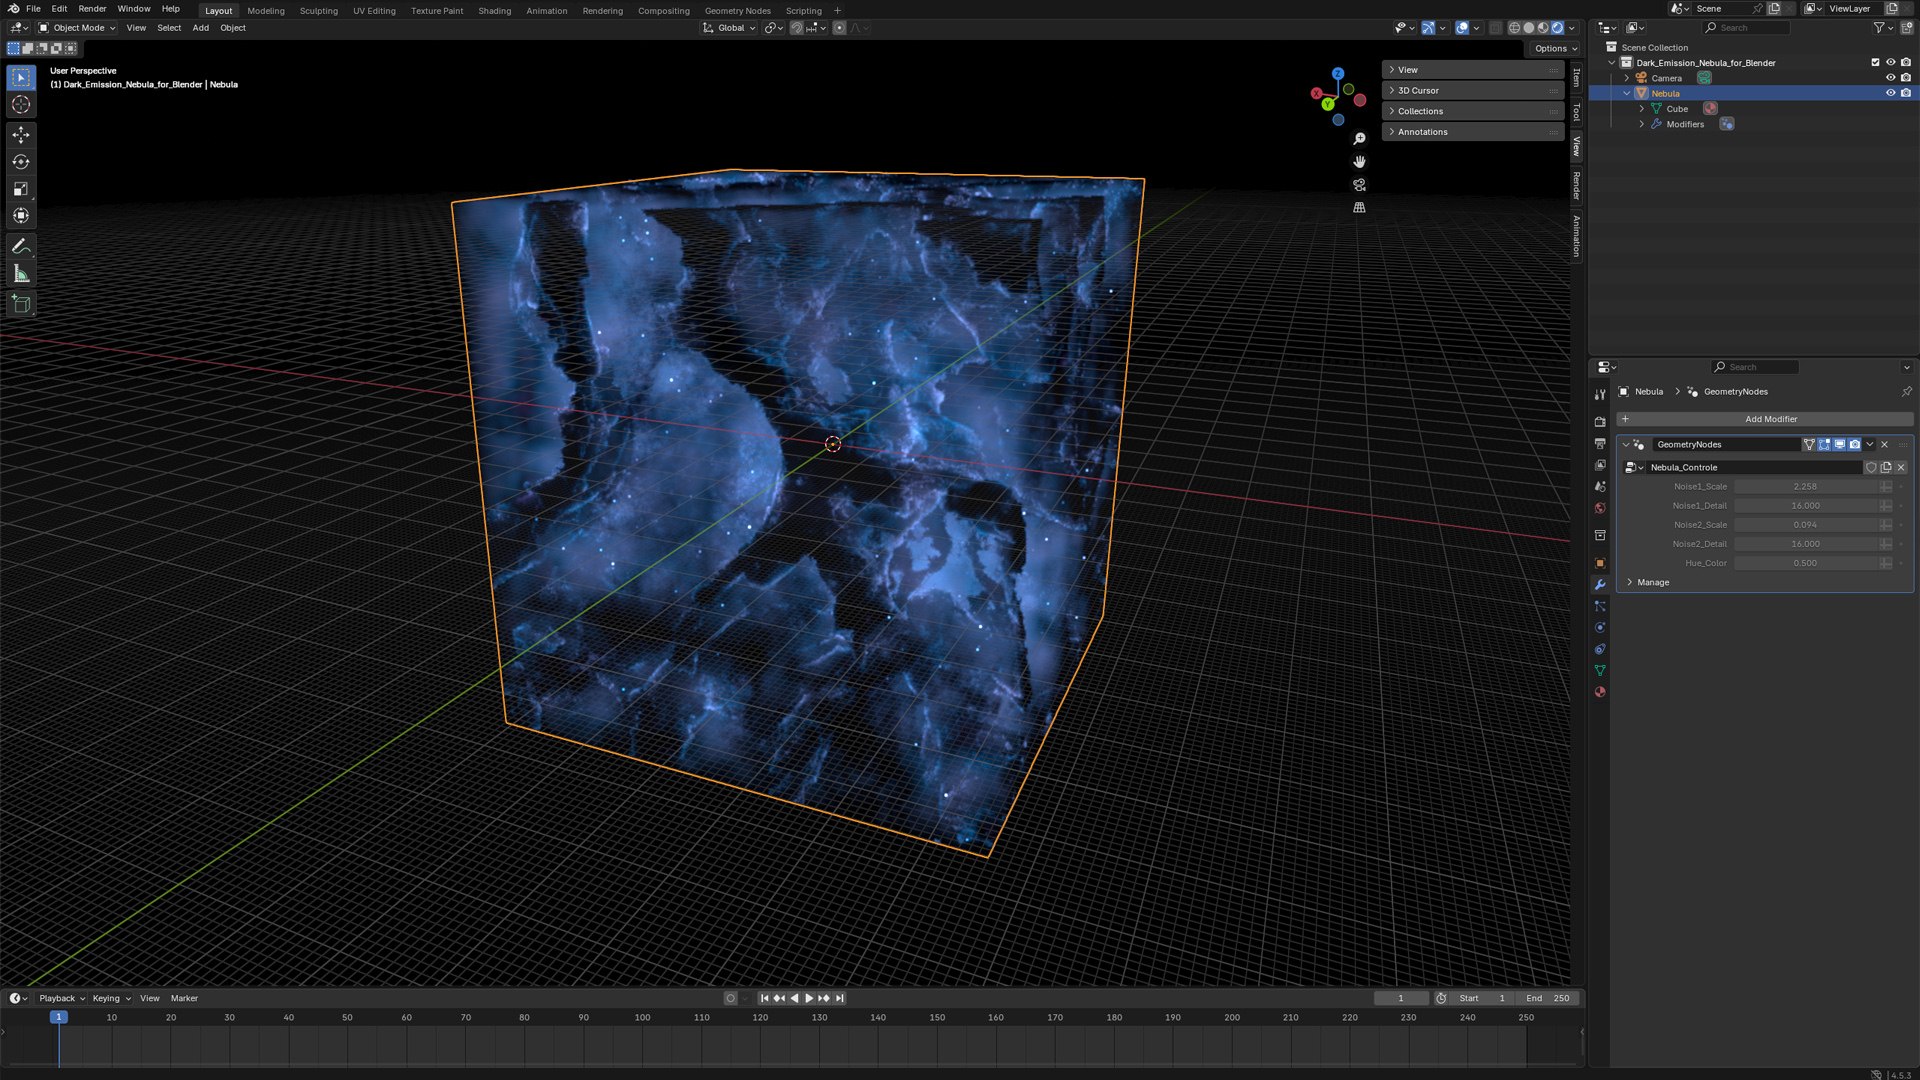Adjust the Noise1_Scale value slider

click(x=1805, y=487)
